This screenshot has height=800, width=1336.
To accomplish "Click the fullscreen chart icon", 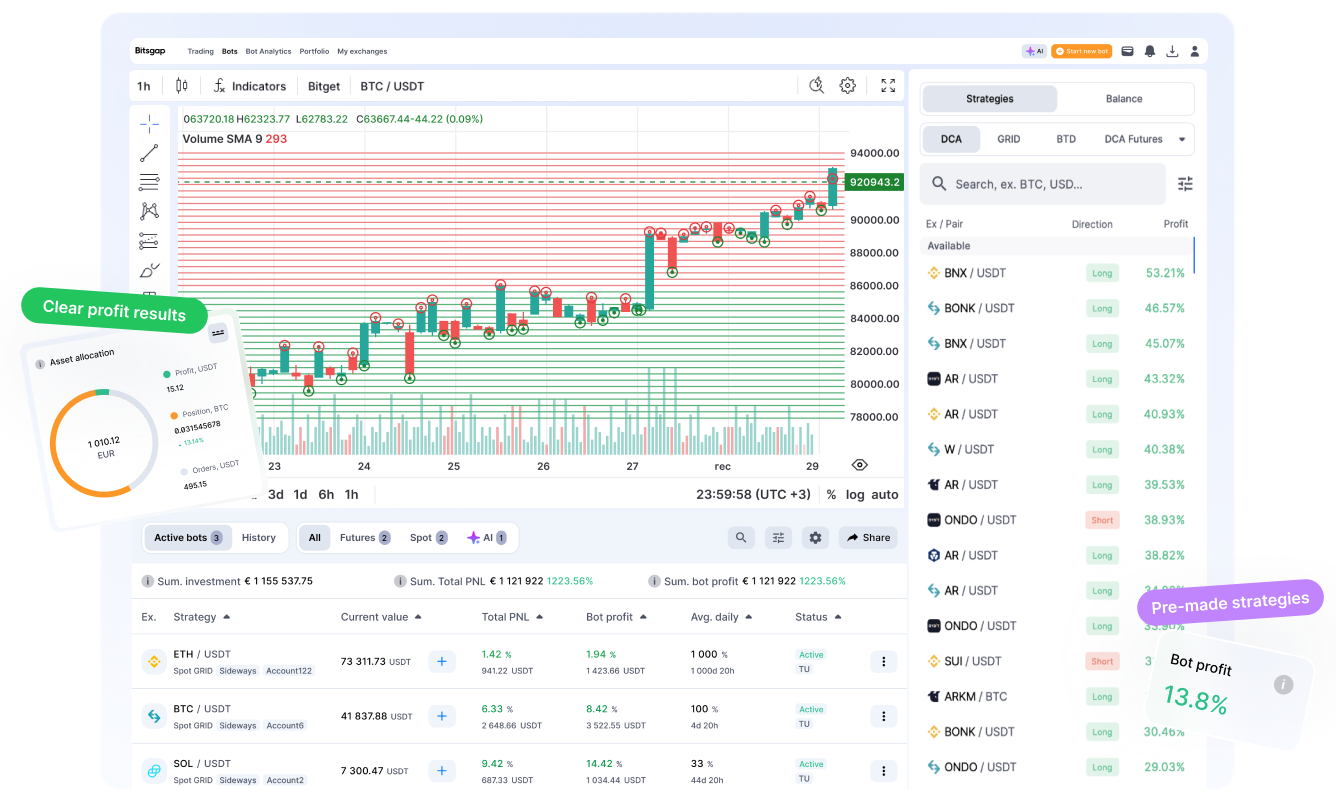I will [x=887, y=86].
